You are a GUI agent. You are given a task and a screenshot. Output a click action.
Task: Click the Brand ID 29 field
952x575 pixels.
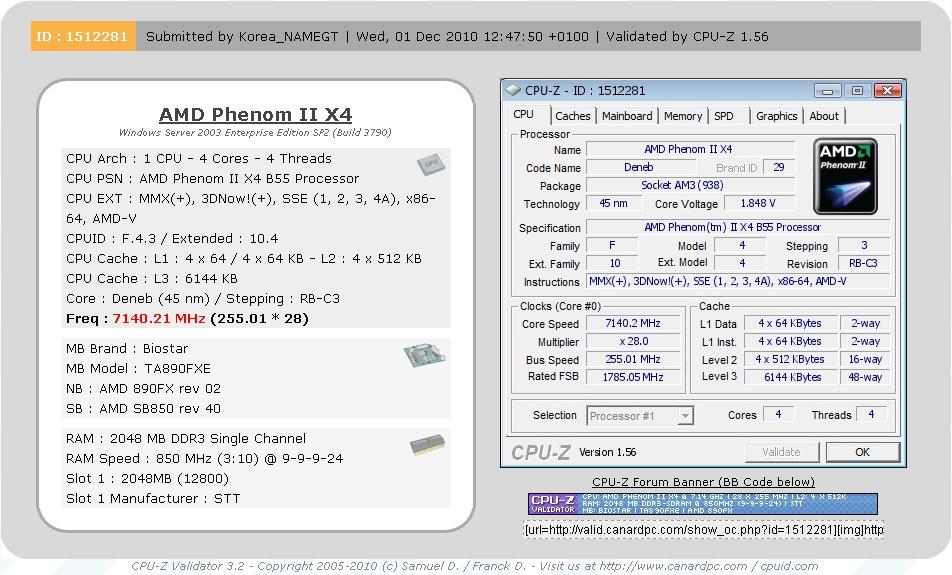click(x=779, y=168)
